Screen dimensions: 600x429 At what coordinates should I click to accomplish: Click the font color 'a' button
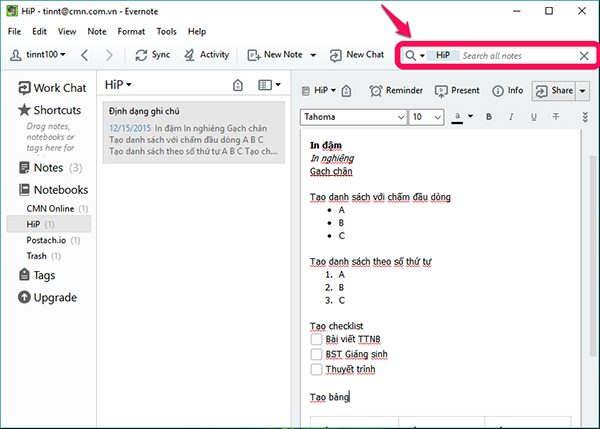(457, 117)
